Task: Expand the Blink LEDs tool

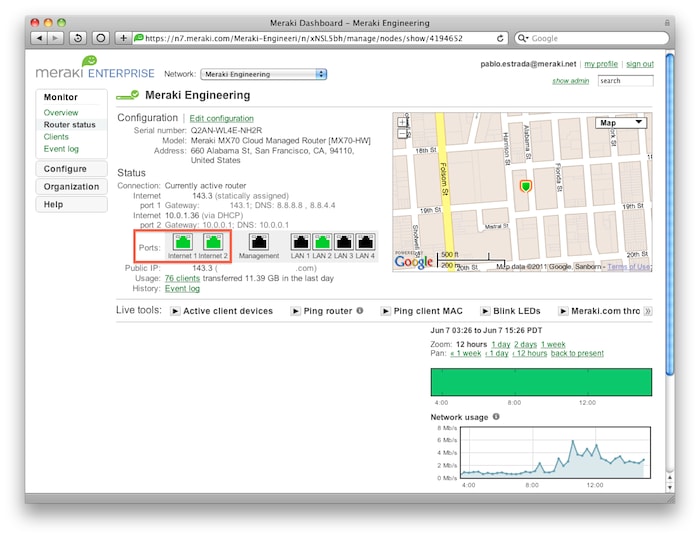Action: pos(485,311)
